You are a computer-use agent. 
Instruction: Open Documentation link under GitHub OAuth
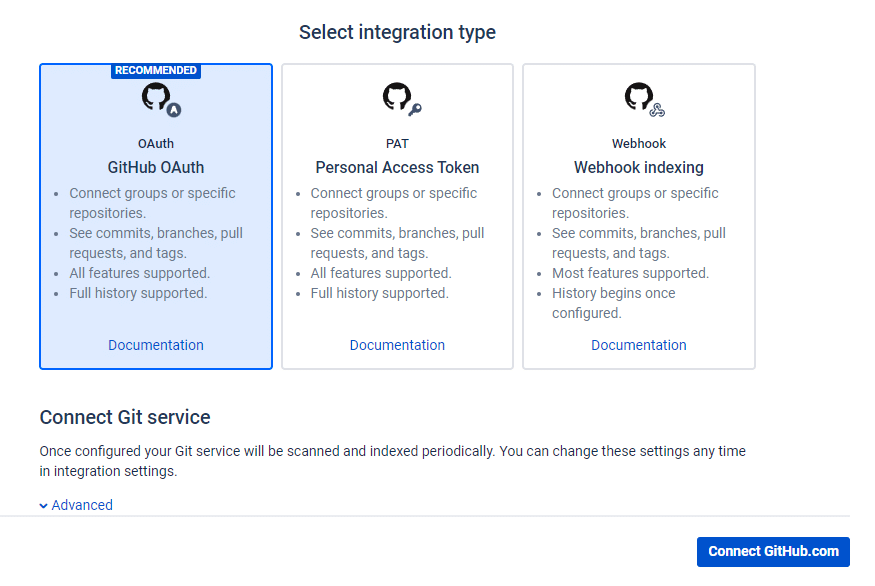tap(156, 345)
